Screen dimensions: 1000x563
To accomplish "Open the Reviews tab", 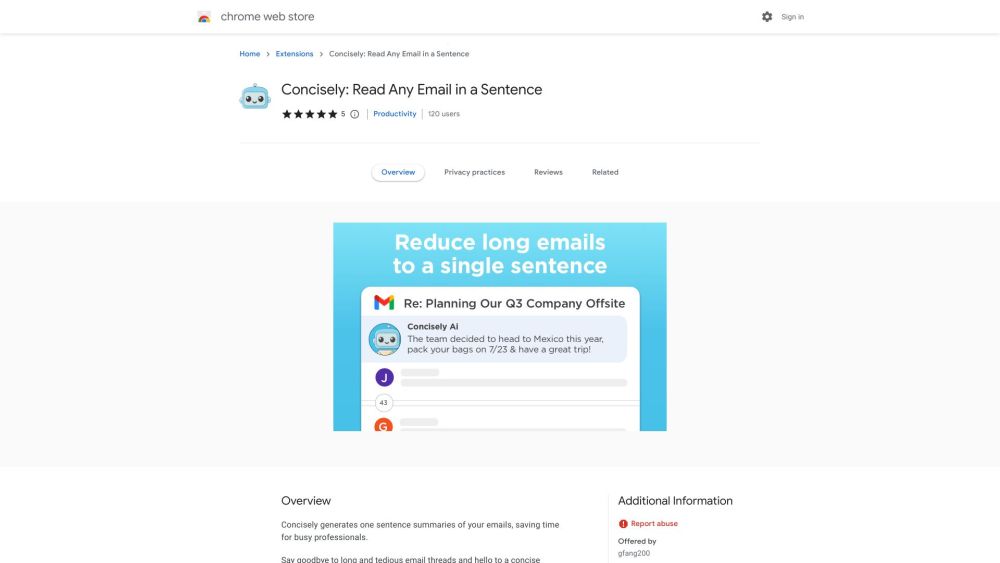I will pyautogui.click(x=548, y=172).
